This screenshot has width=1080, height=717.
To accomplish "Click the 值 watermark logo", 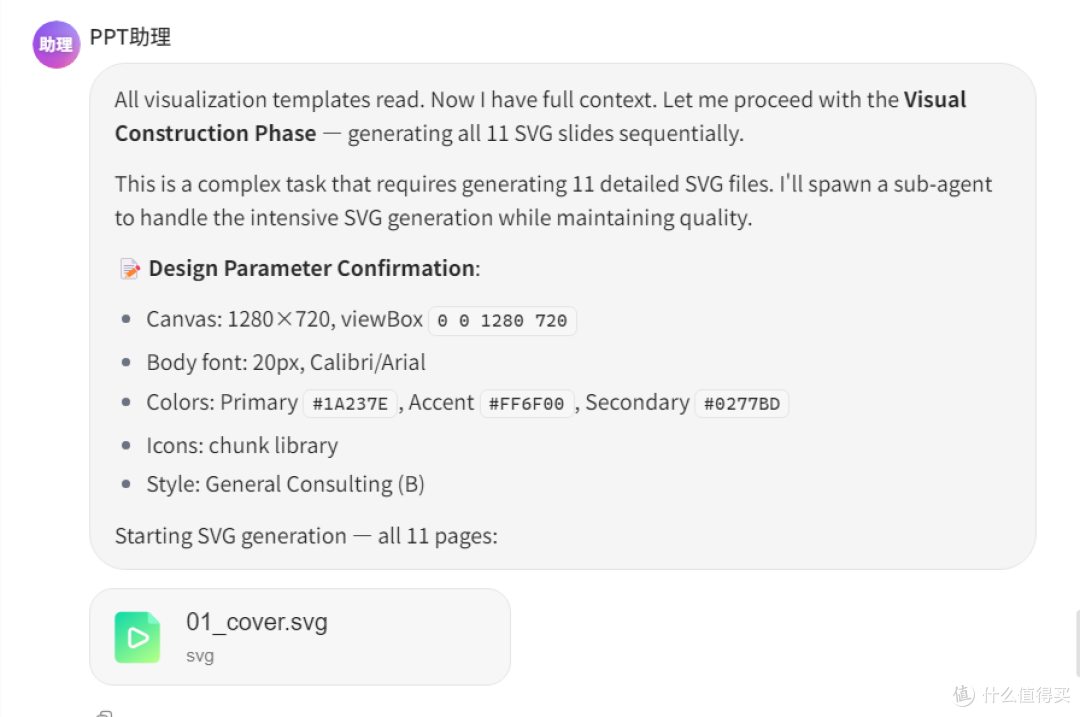I will pyautogui.click(x=964, y=694).
